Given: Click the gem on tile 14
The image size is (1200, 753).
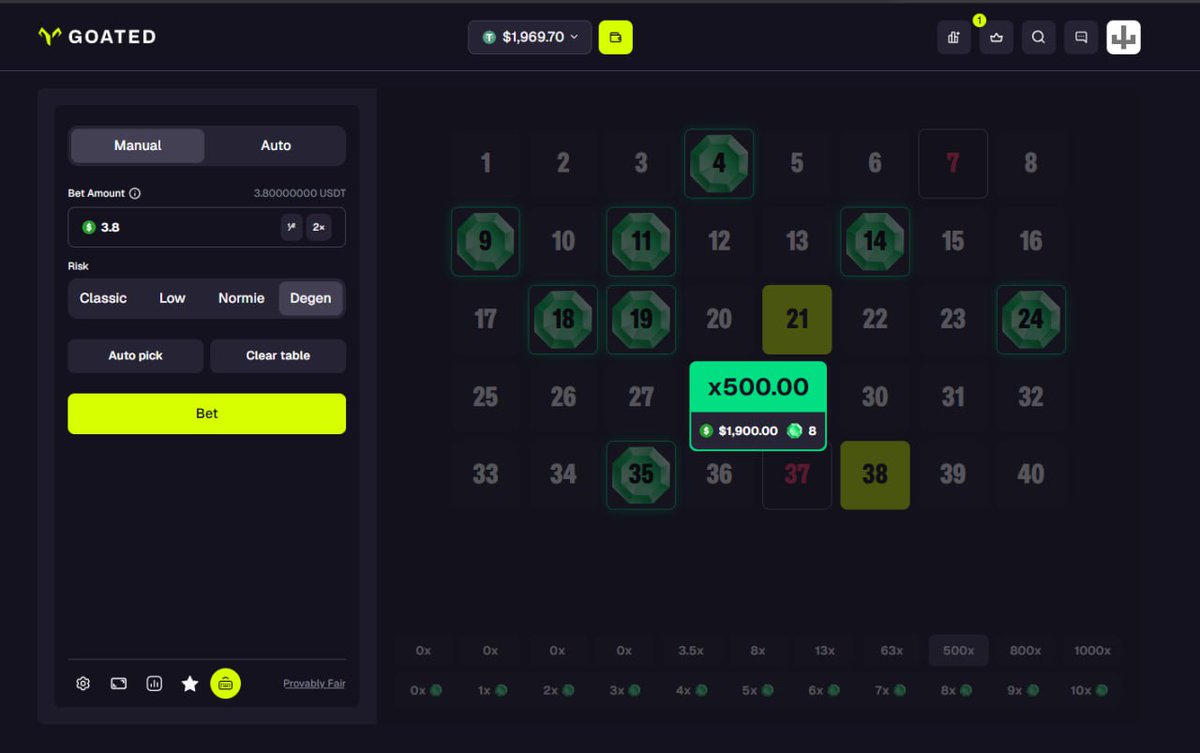Looking at the screenshot, I should point(875,241).
